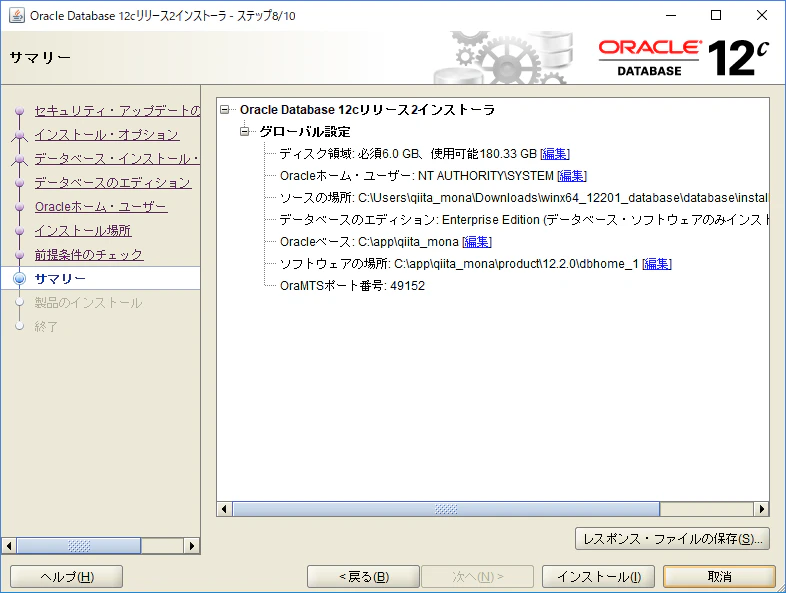Click 編集 link beside ディスク領域
786x593 pixels.
point(555,154)
